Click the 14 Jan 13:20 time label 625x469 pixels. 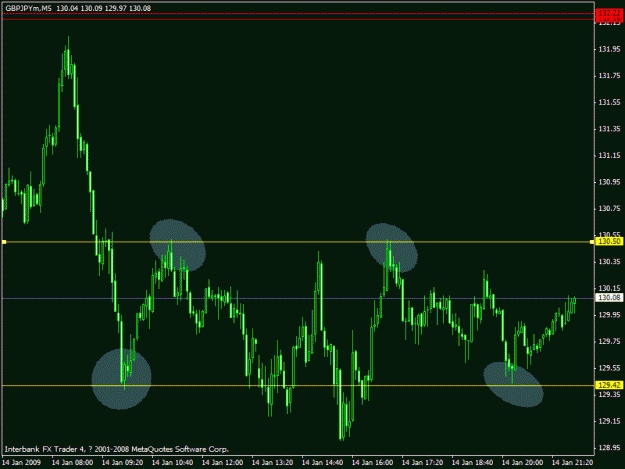pyautogui.click(x=273, y=463)
